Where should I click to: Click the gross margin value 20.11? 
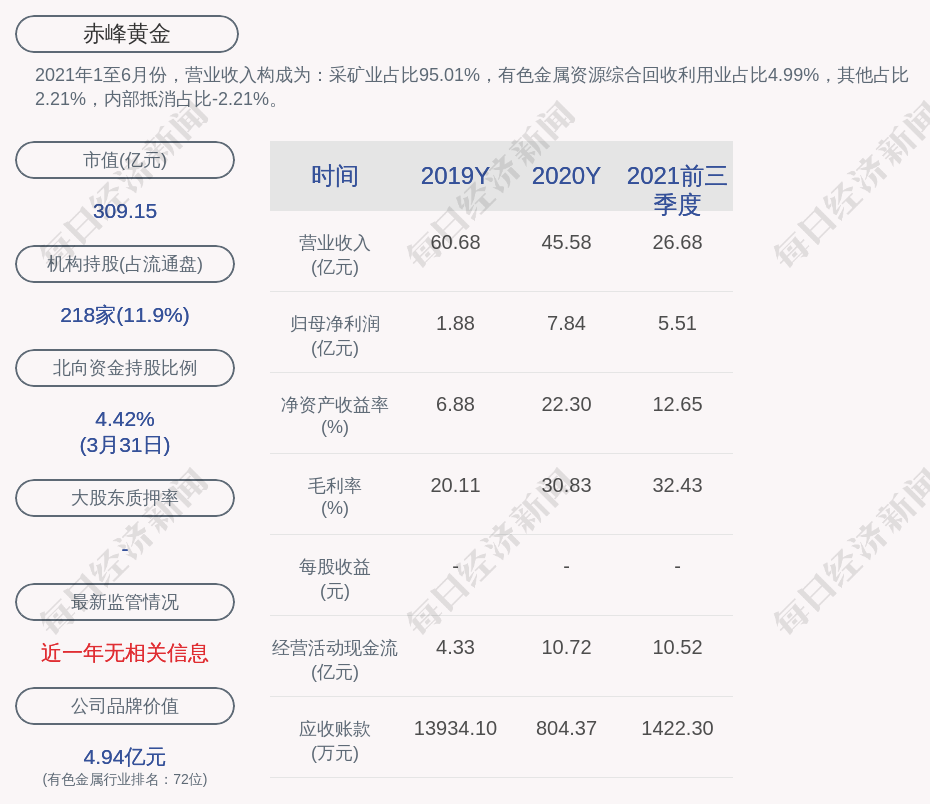pyautogui.click(x=455, y=486)
